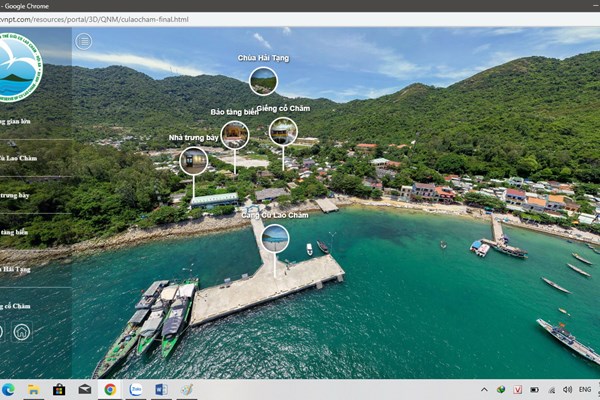The height and width of the screenshot is (400, 600).
Task: Open the Nhà trưng bày hotspot thumbnail
Action: point(194,161)
